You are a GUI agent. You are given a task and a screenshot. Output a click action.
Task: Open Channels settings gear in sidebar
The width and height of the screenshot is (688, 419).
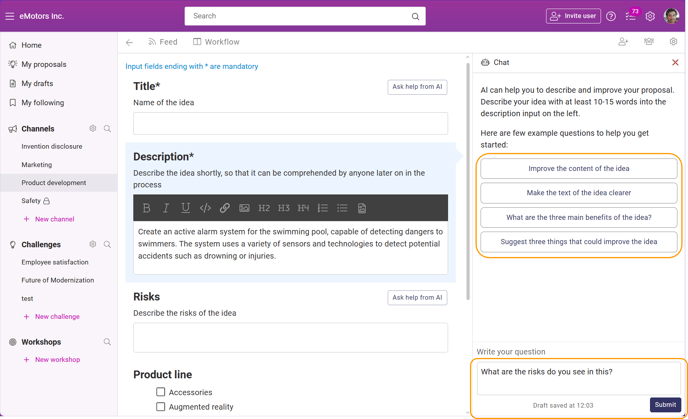click(x=93, y=129)
